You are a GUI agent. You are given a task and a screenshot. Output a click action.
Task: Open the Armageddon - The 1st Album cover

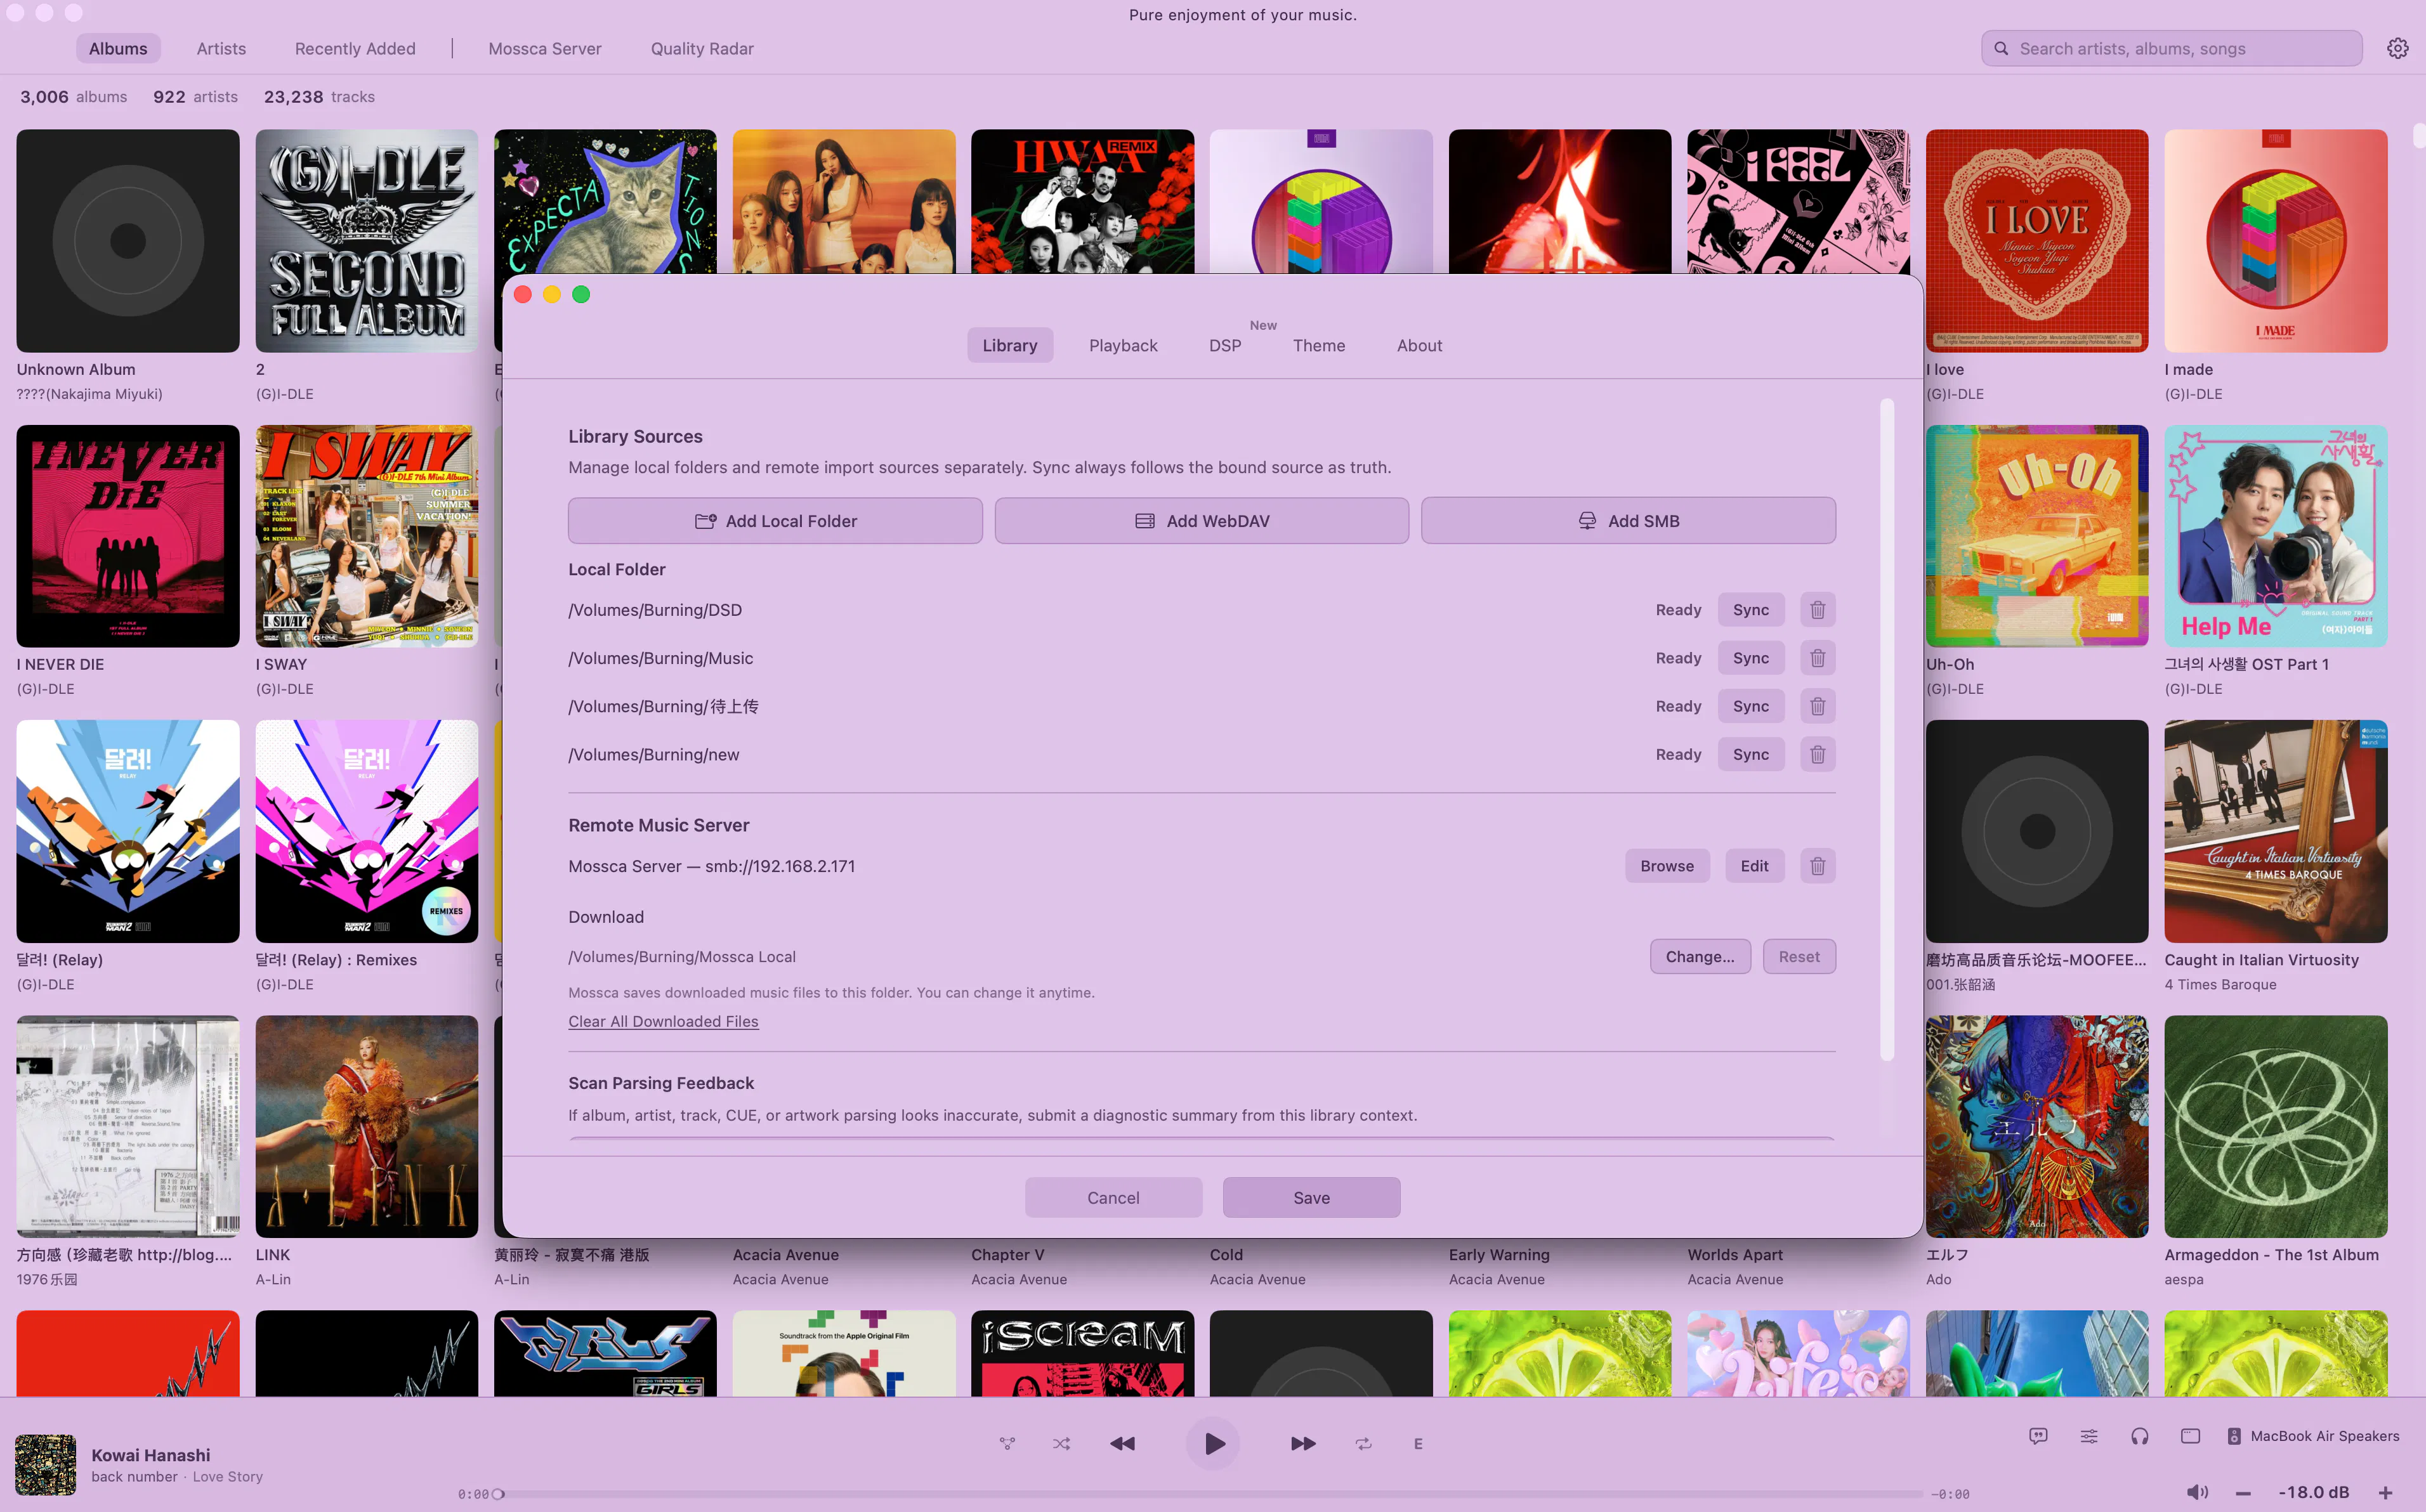point(2276,1127)
